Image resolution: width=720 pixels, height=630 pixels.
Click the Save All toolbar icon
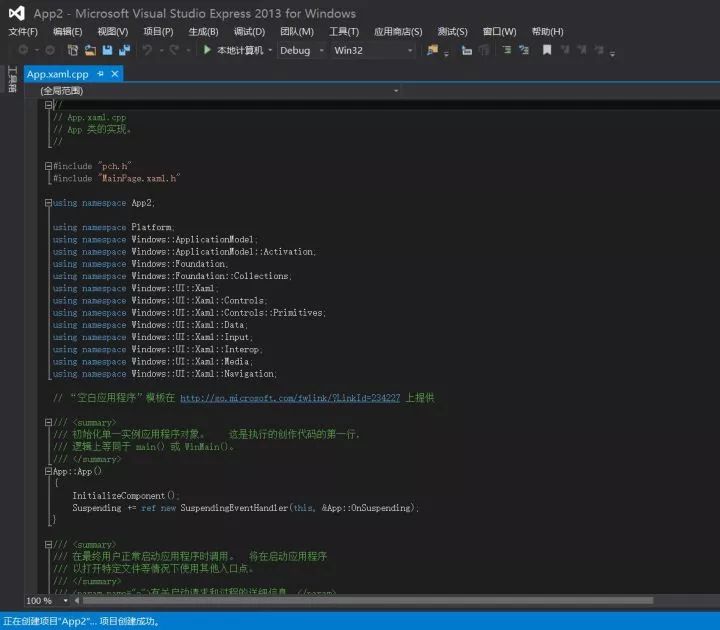point(124,50)
